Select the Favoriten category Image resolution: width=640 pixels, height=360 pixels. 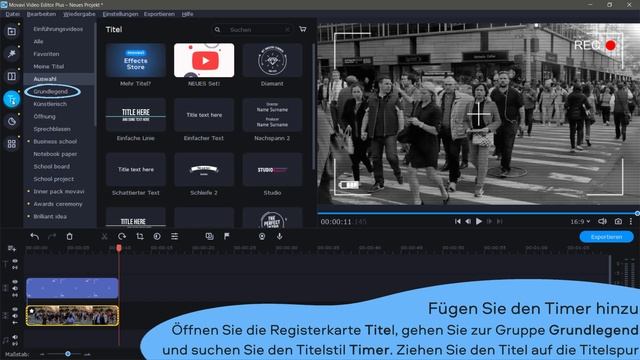point(46,54)
